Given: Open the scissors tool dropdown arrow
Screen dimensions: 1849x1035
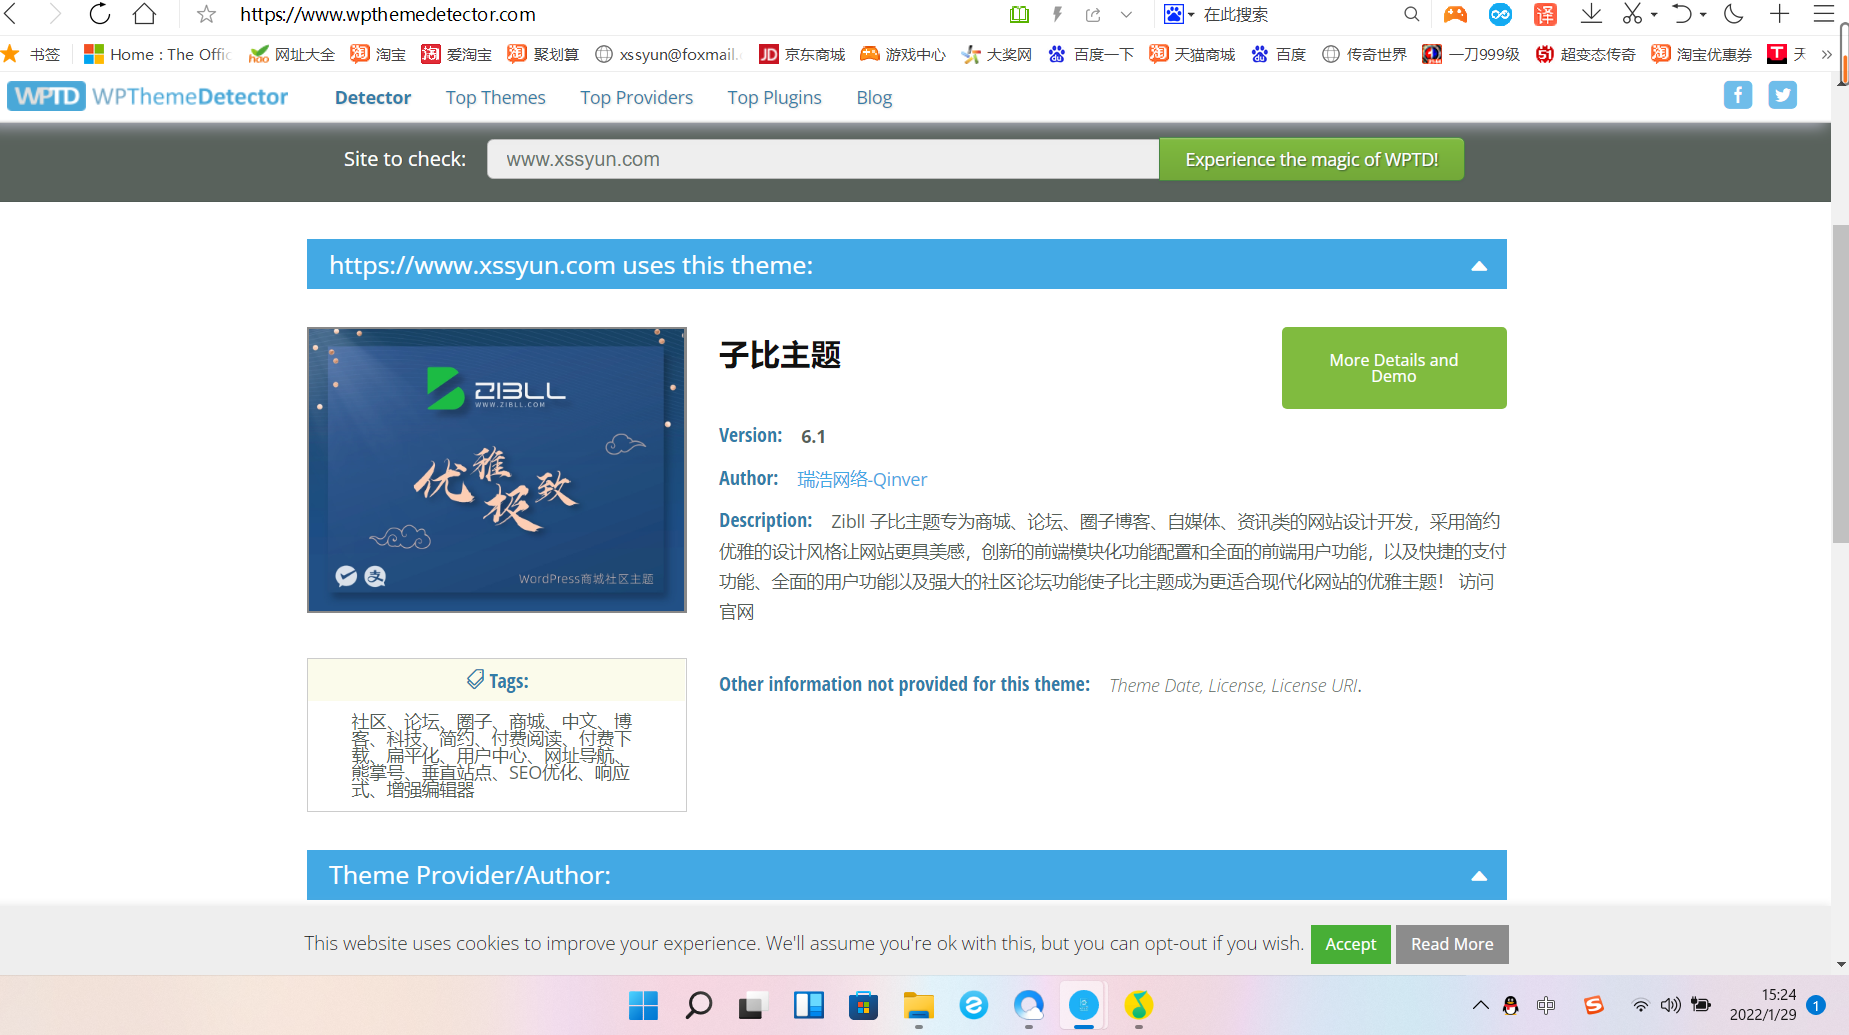Looking at the screenshot, I should (x=1654, y=15).
